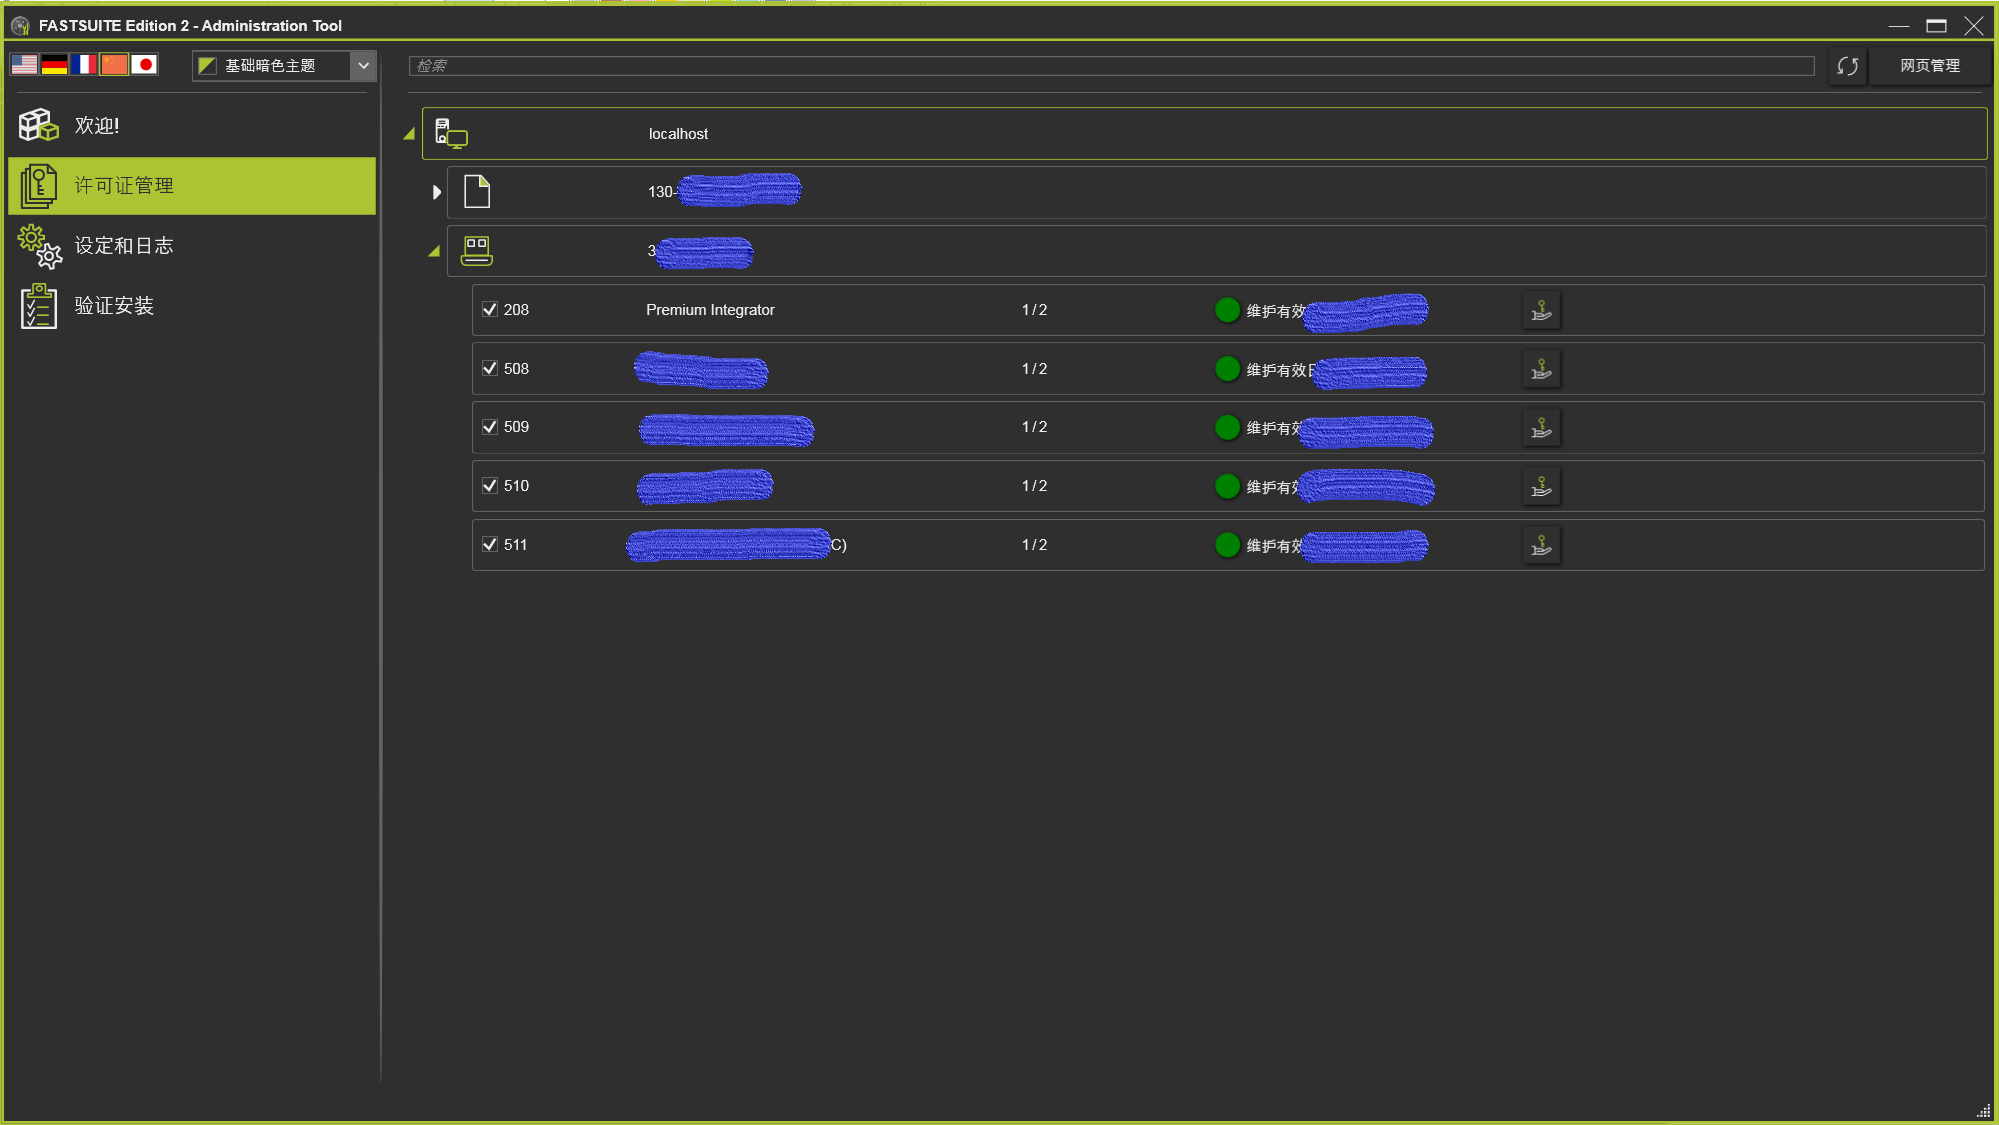Collapse the localhost tree node
Viewport: 1999px width, 1125px height.
click(409, 134)
